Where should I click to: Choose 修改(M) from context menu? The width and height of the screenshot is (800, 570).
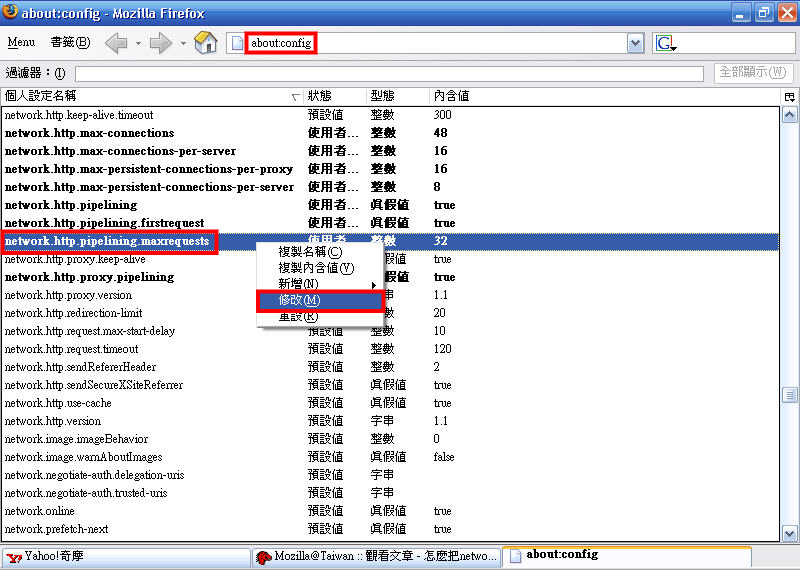coord(320,300)
